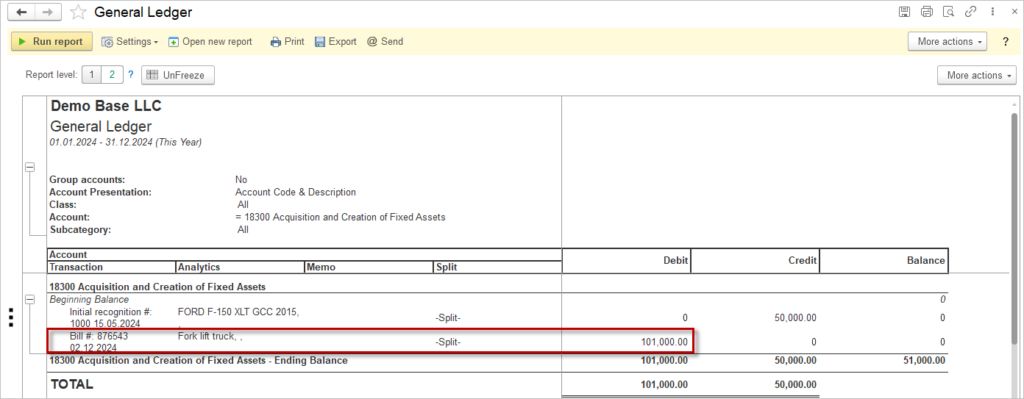Click the Analytics column header

(x=240, y=267)
